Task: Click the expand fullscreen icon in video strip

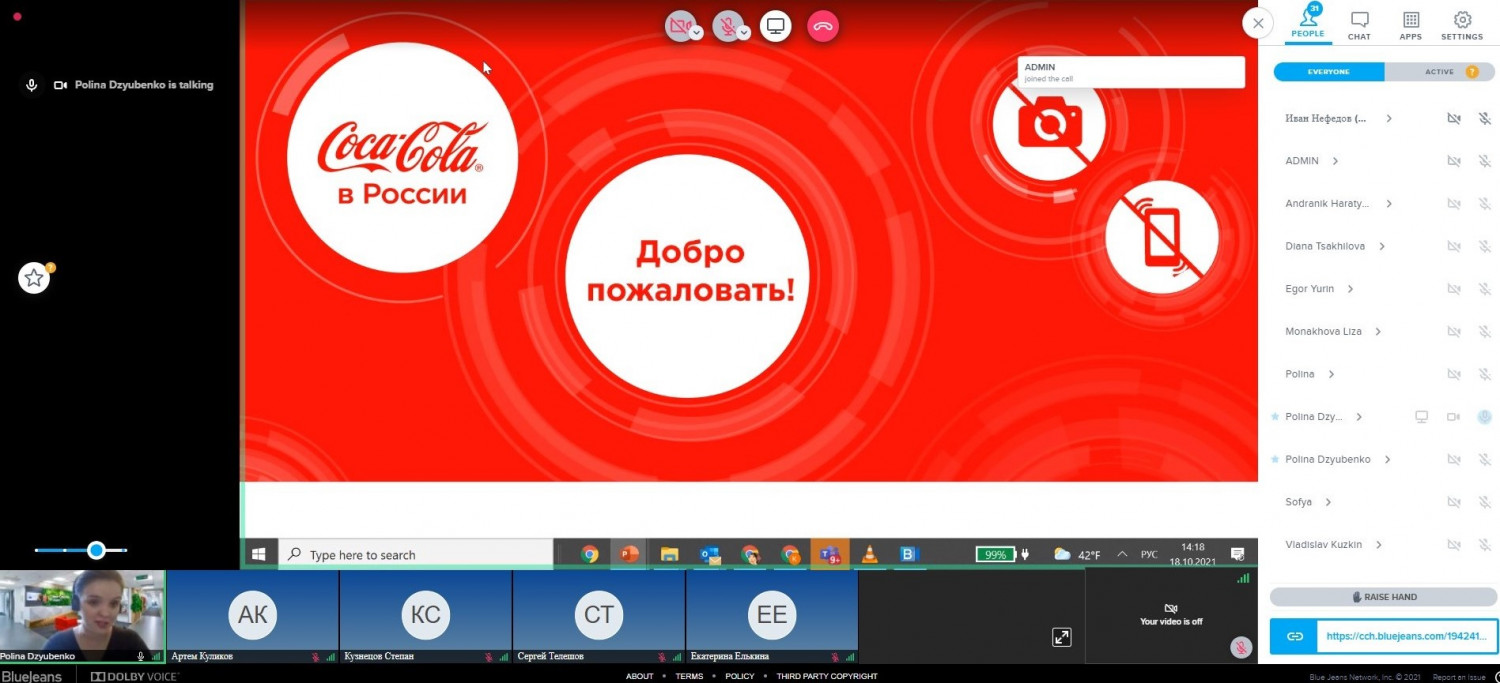Action: pos(1062,637)
